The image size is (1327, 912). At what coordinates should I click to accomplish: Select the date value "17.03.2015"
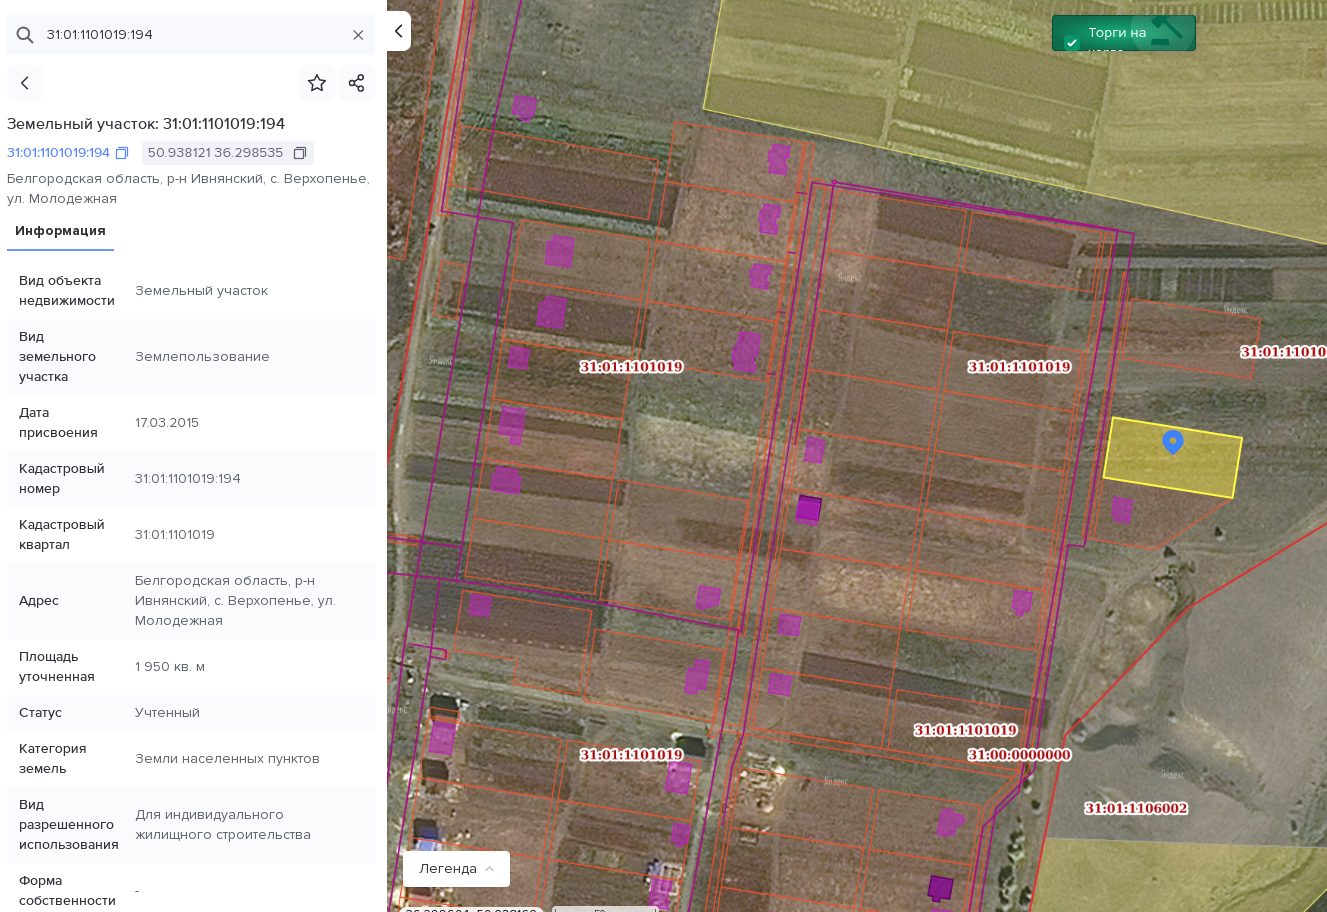pyautogui.click(x=167, y=423)
